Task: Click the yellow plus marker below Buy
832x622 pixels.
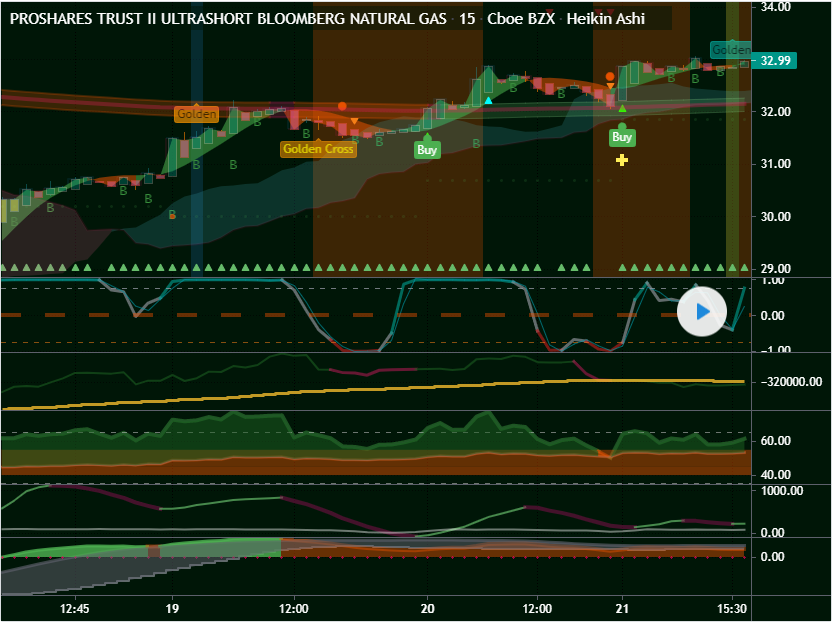Action: (x=621, y=160)
